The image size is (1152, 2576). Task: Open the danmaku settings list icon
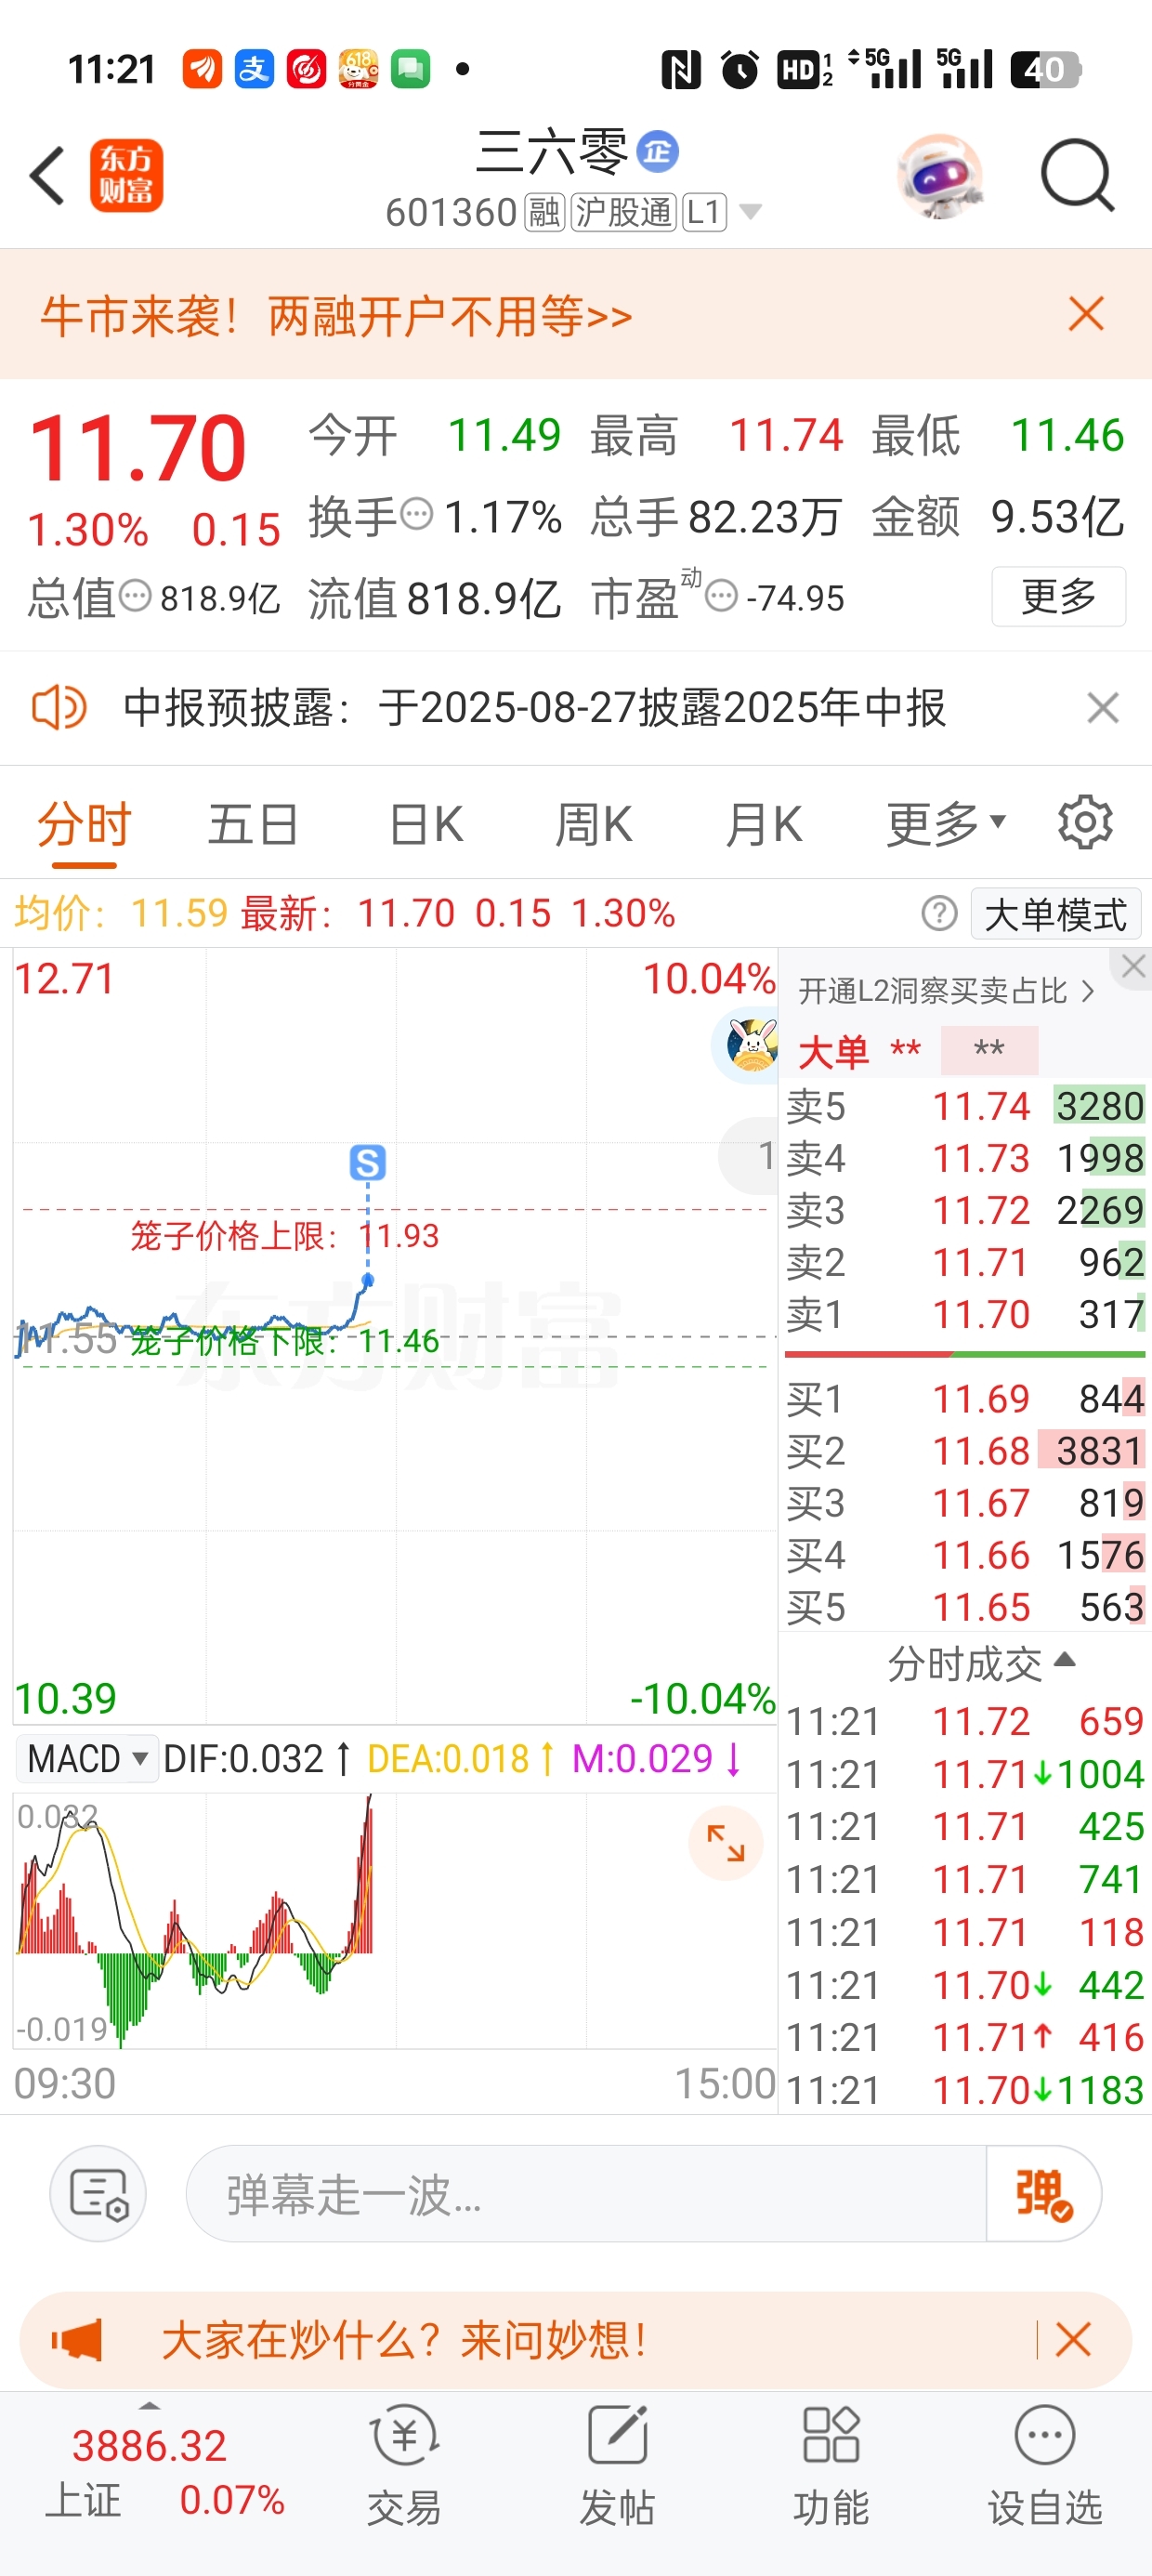point(98,2193)
